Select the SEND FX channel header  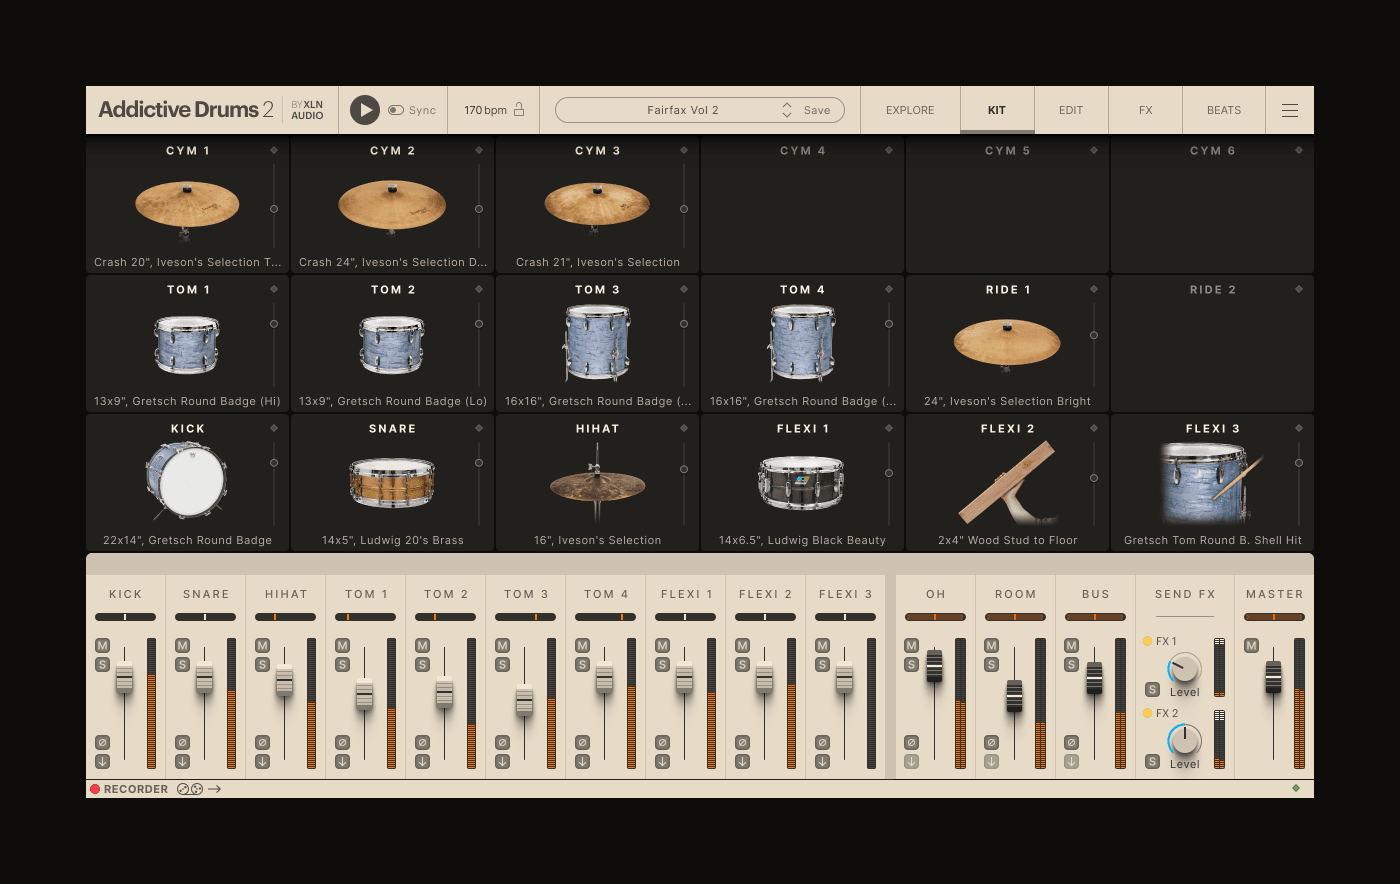(x=1185, y=594)
